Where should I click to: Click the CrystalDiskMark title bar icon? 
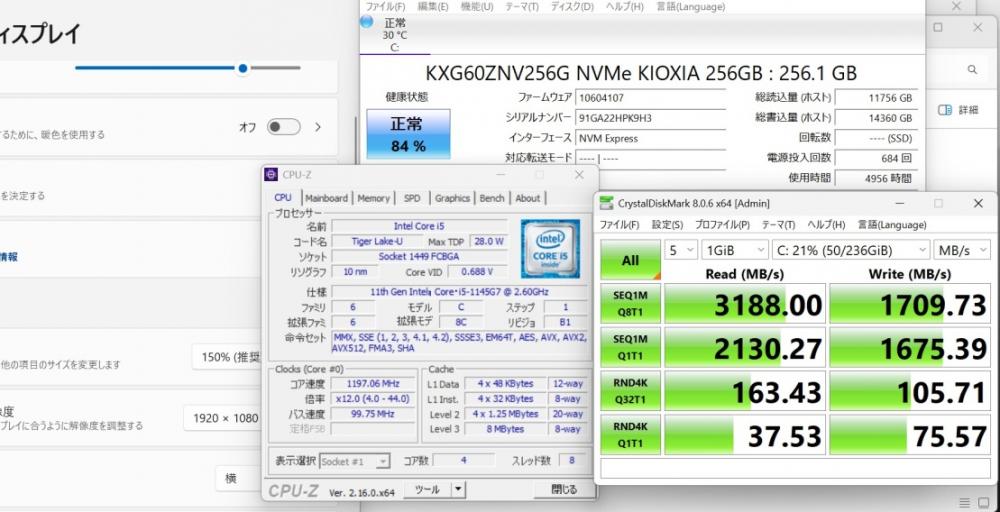(607, 203)
